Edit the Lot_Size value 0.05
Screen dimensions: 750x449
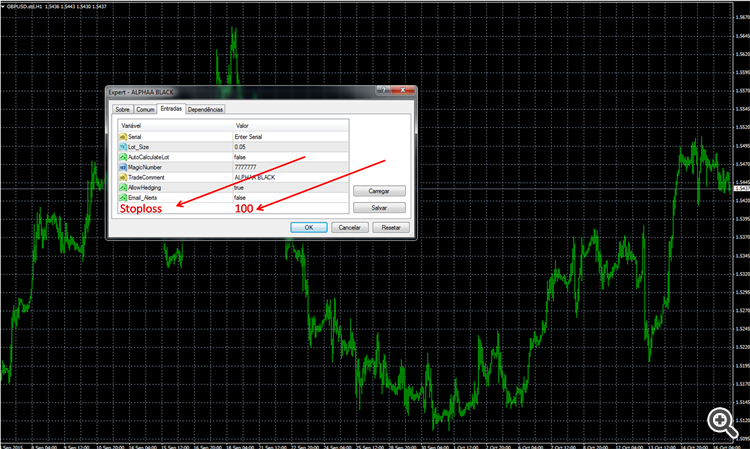[291, 147]
